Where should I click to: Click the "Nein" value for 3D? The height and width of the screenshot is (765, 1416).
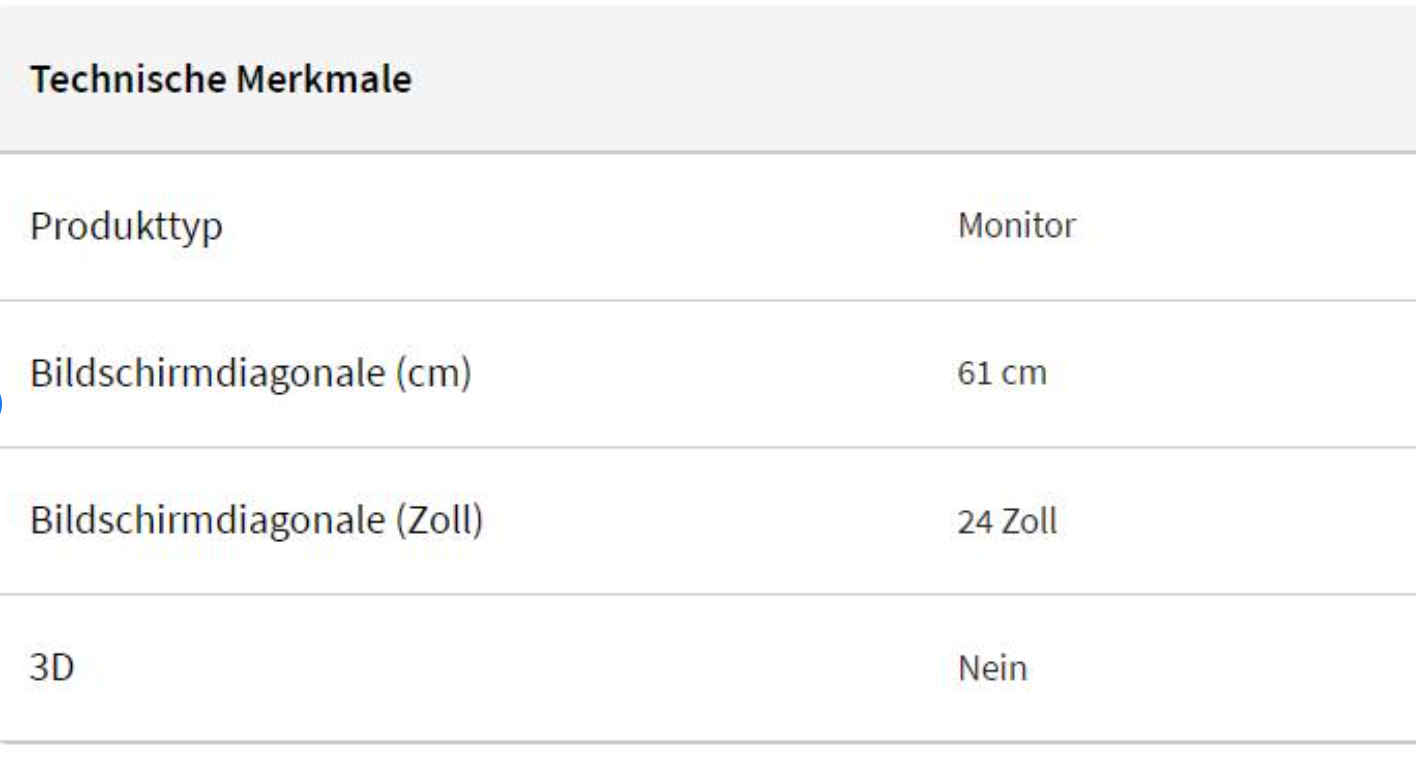coord(992,669)
